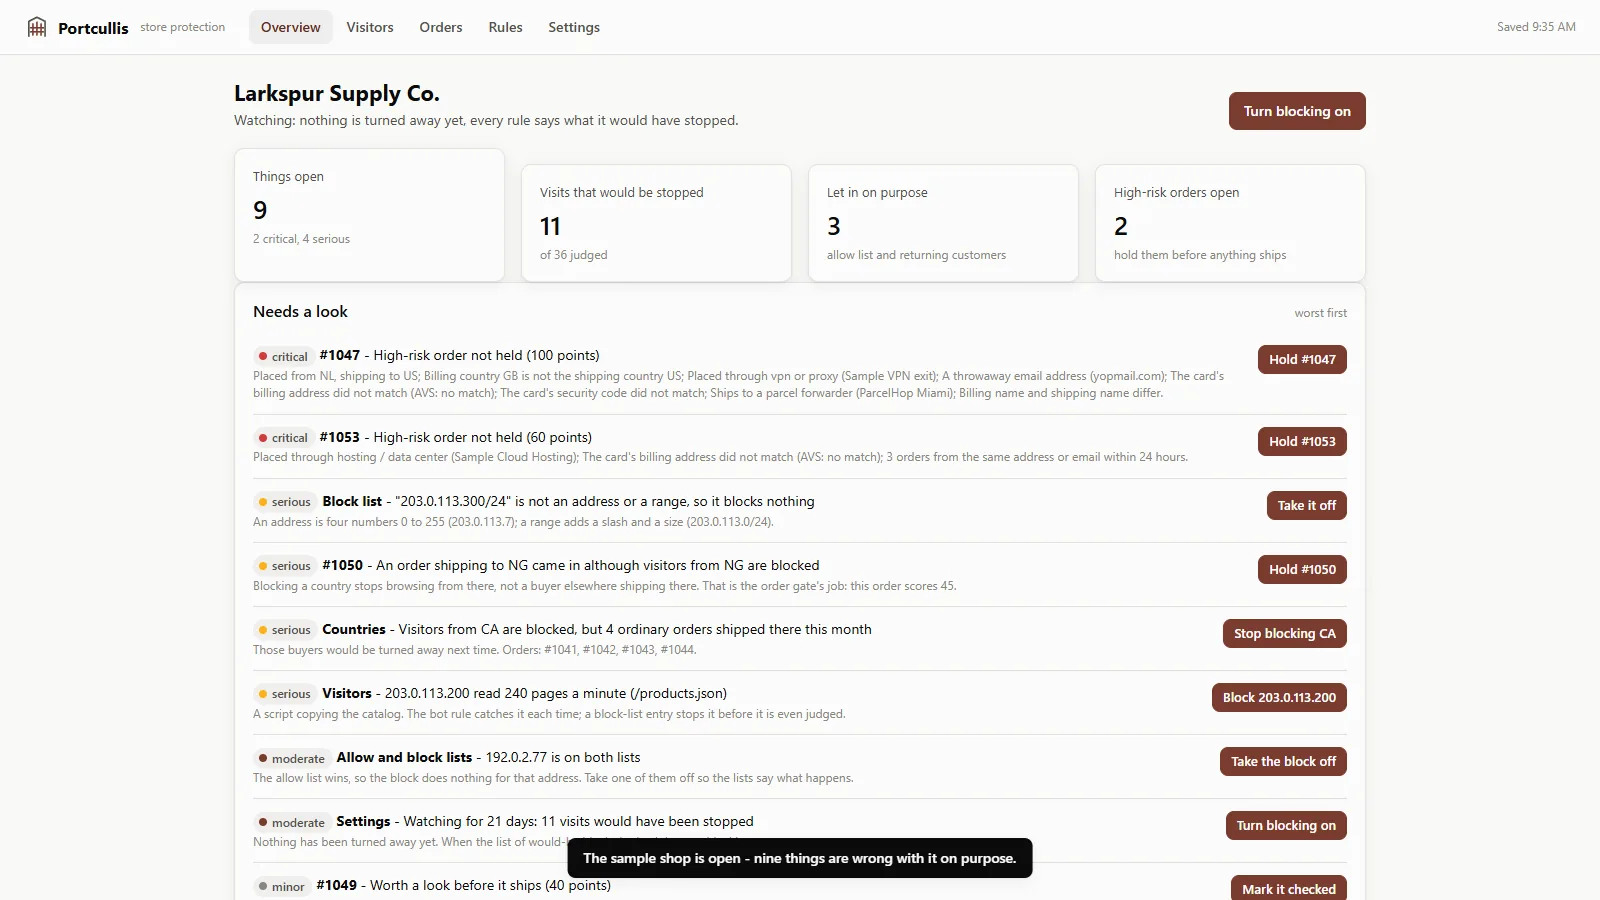This screenshot has height=900, width=1600.
Task: Switch to the Visitors tab in the top navigation
Action: [x=370, y=27]
